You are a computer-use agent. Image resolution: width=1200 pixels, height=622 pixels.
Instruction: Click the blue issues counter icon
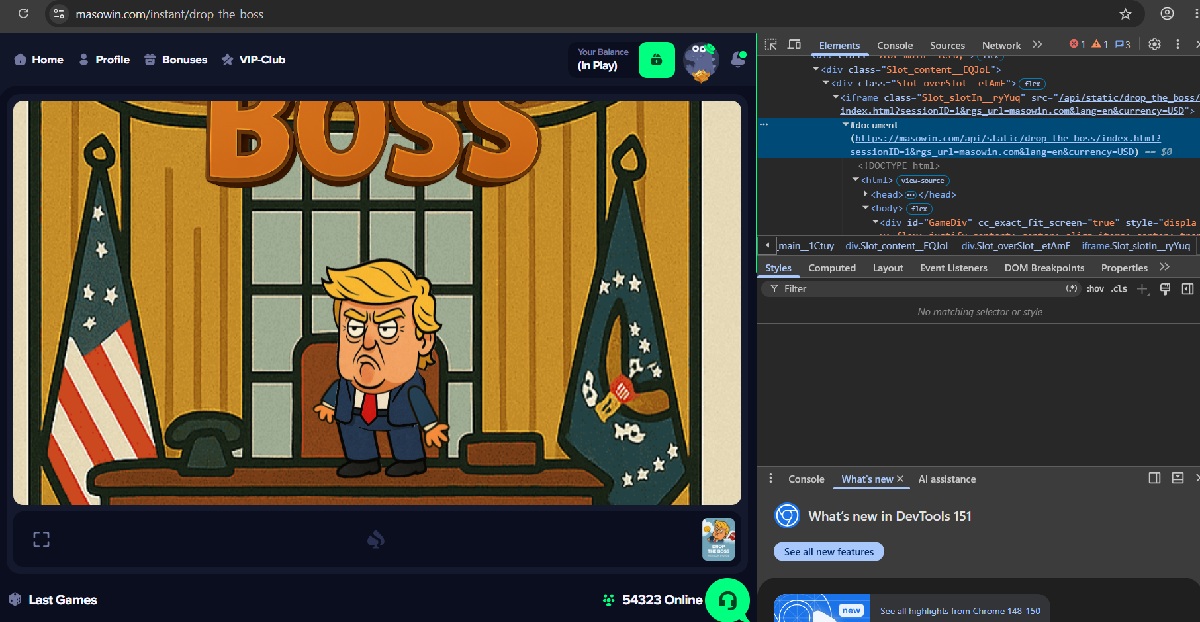pos(1122,44)
